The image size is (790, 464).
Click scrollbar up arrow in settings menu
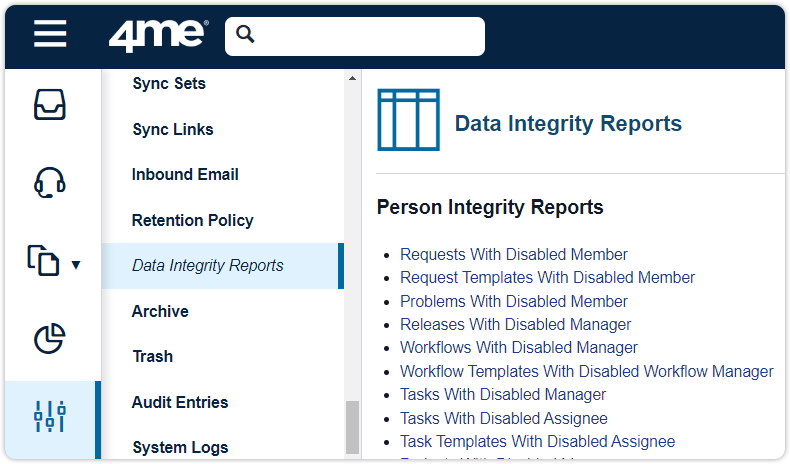tap(352, 78)
